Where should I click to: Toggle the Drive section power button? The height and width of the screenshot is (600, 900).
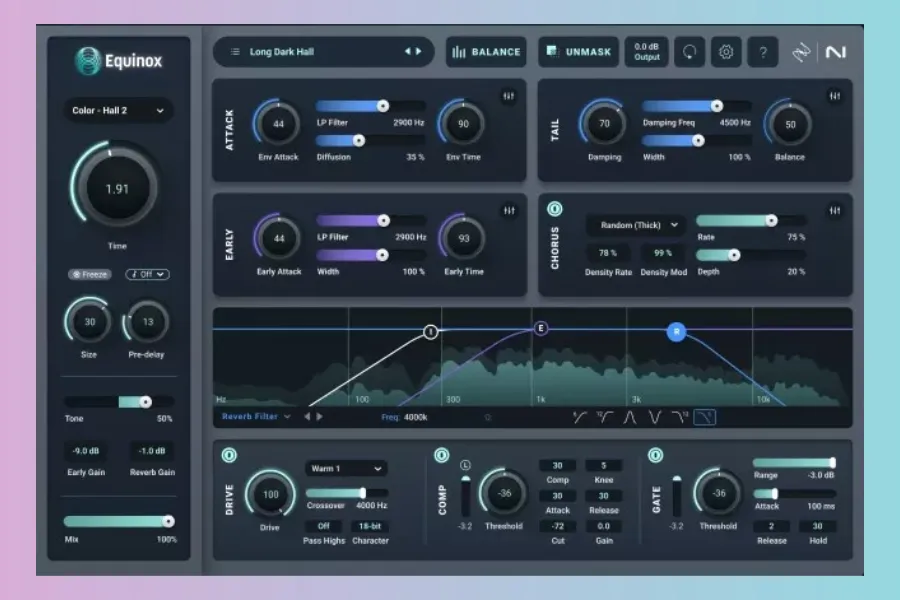[229, 456]
